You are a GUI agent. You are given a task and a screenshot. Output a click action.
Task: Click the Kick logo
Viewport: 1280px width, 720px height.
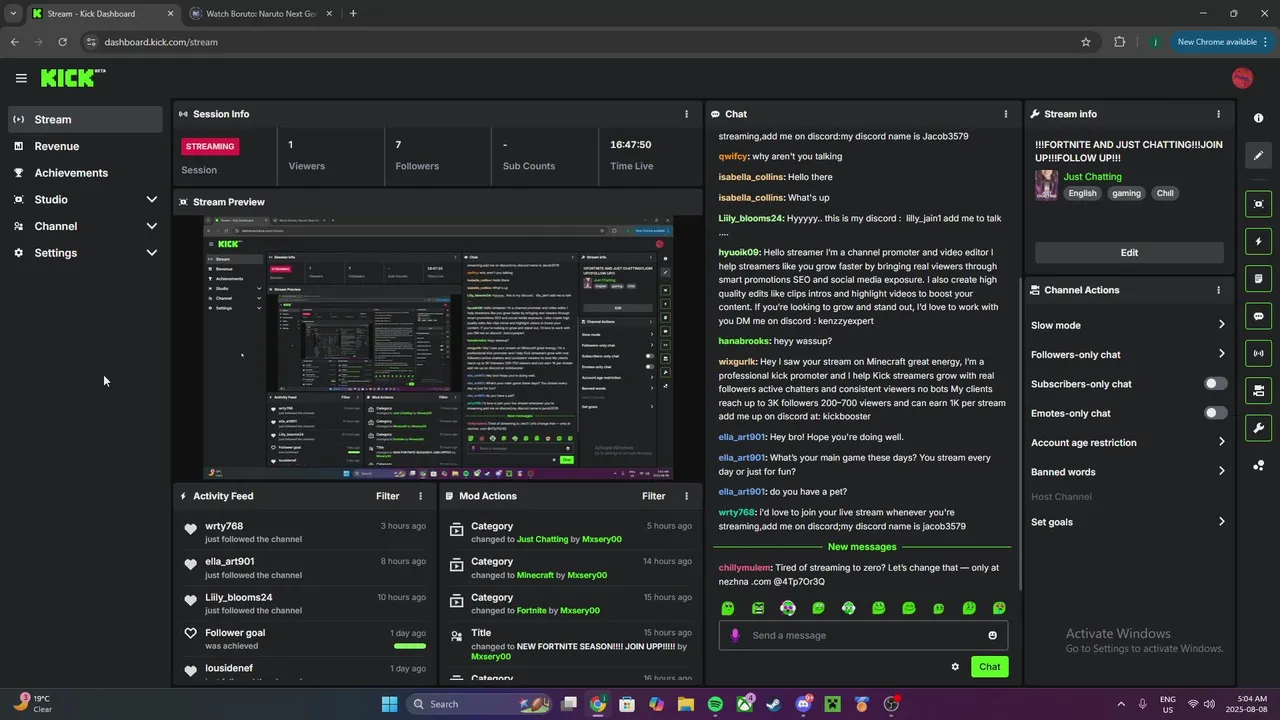click(x=73, y=78)
